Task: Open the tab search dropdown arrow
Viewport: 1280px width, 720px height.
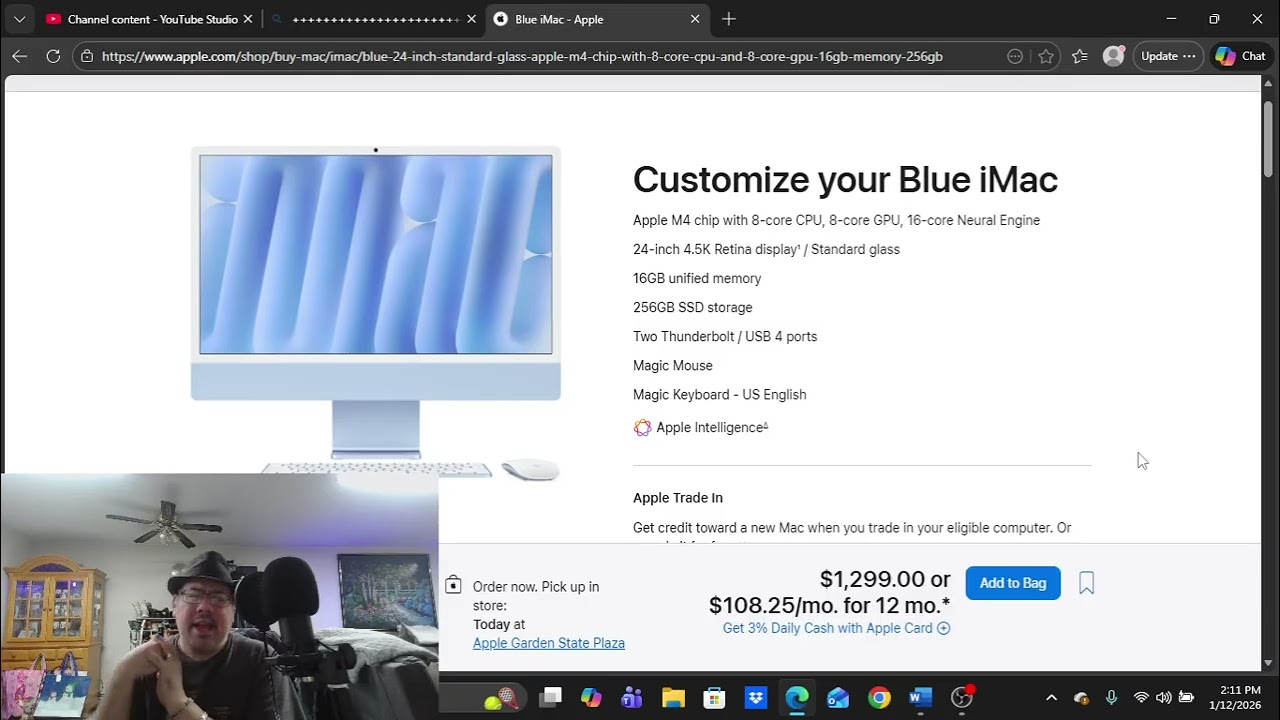Action: click(x=19, y=19)
